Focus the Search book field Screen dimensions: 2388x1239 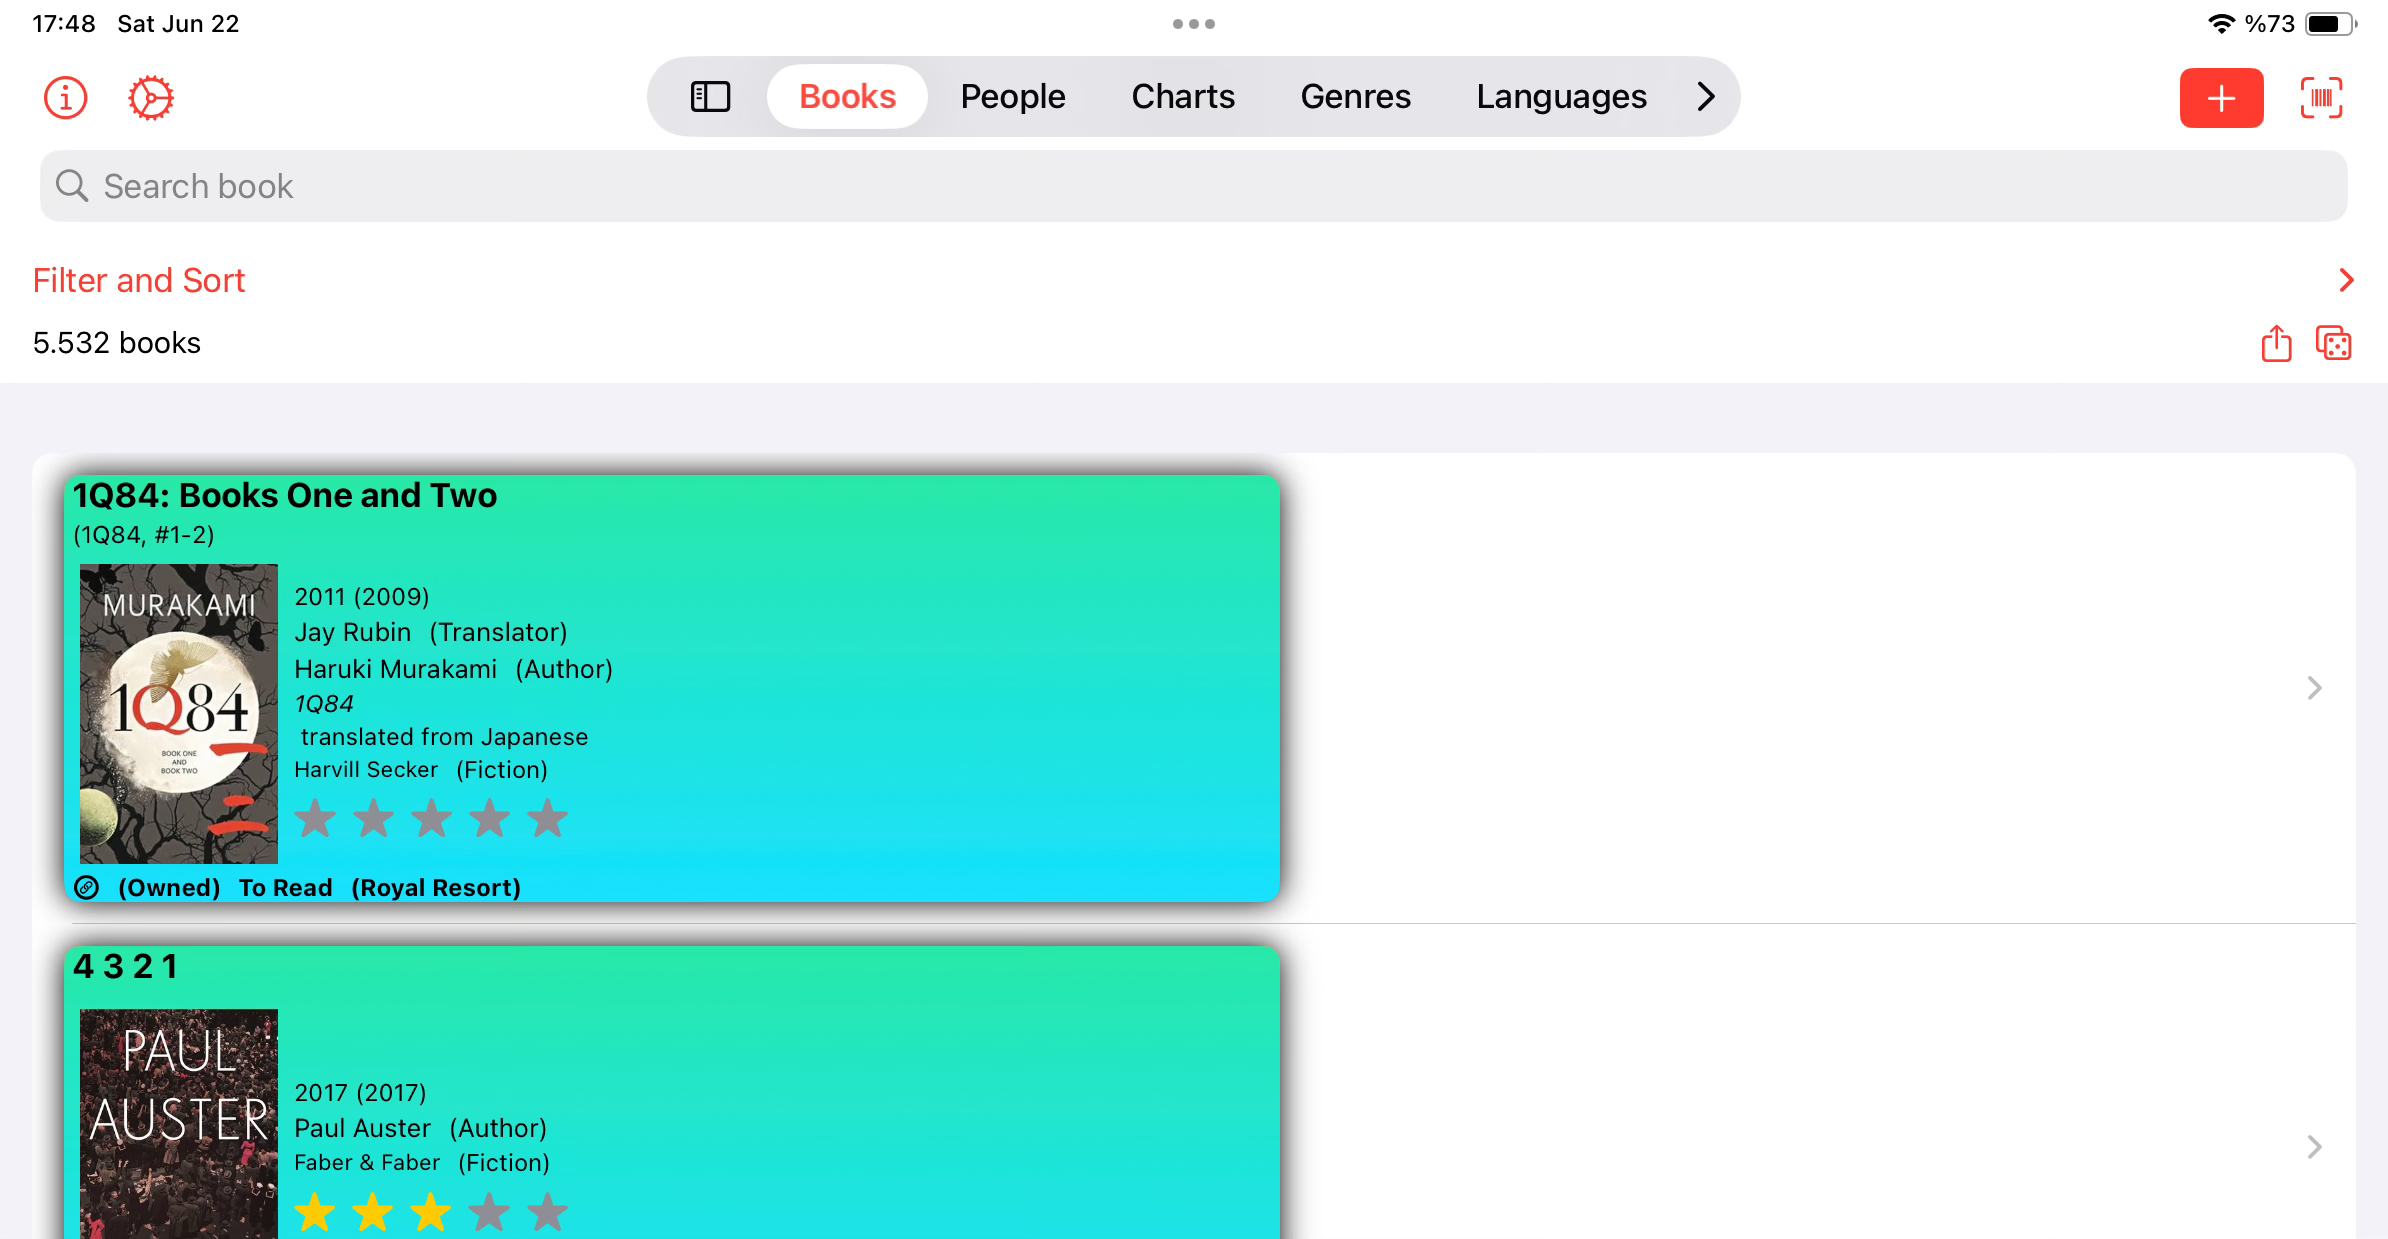(x=1193, y=186)
